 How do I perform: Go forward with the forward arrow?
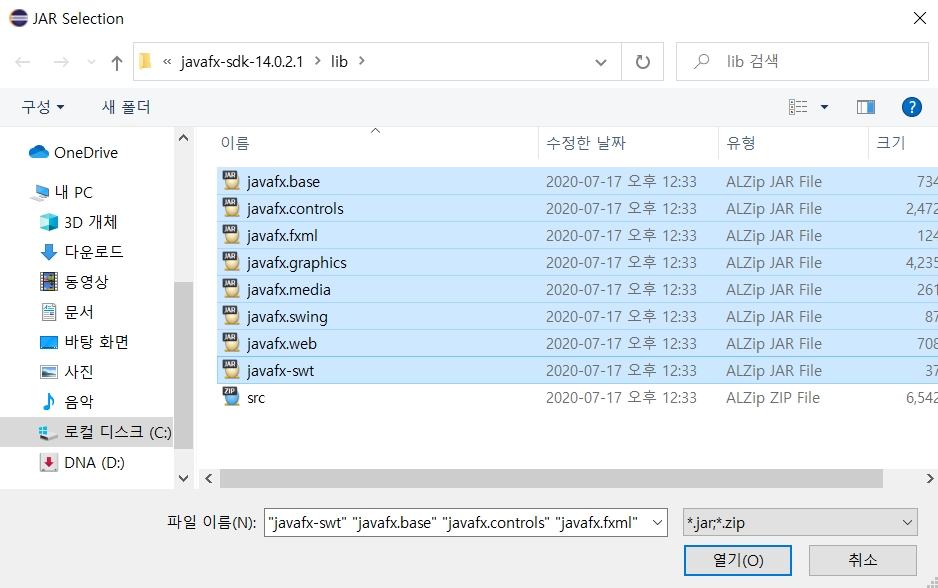(61, 62)
